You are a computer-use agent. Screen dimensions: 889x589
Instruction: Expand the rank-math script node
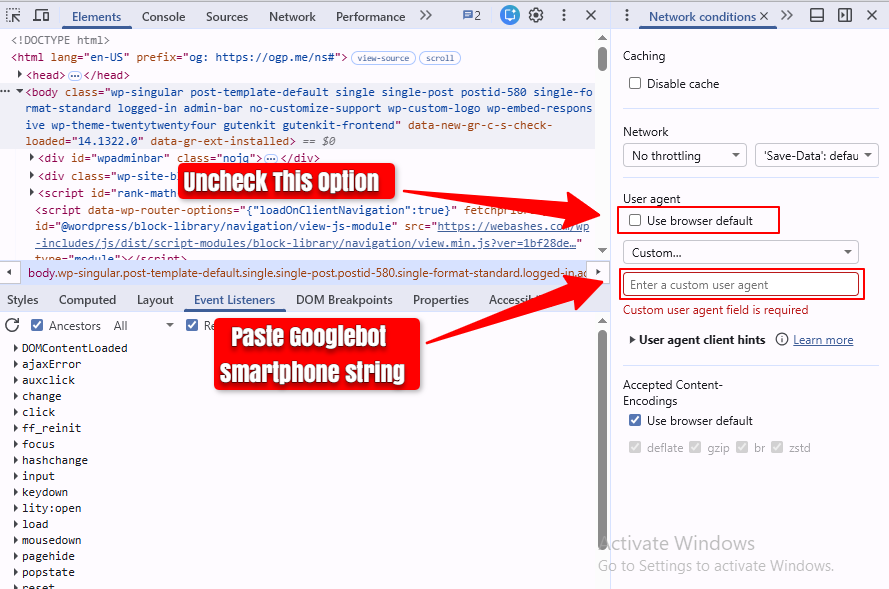tap(32, 192)
